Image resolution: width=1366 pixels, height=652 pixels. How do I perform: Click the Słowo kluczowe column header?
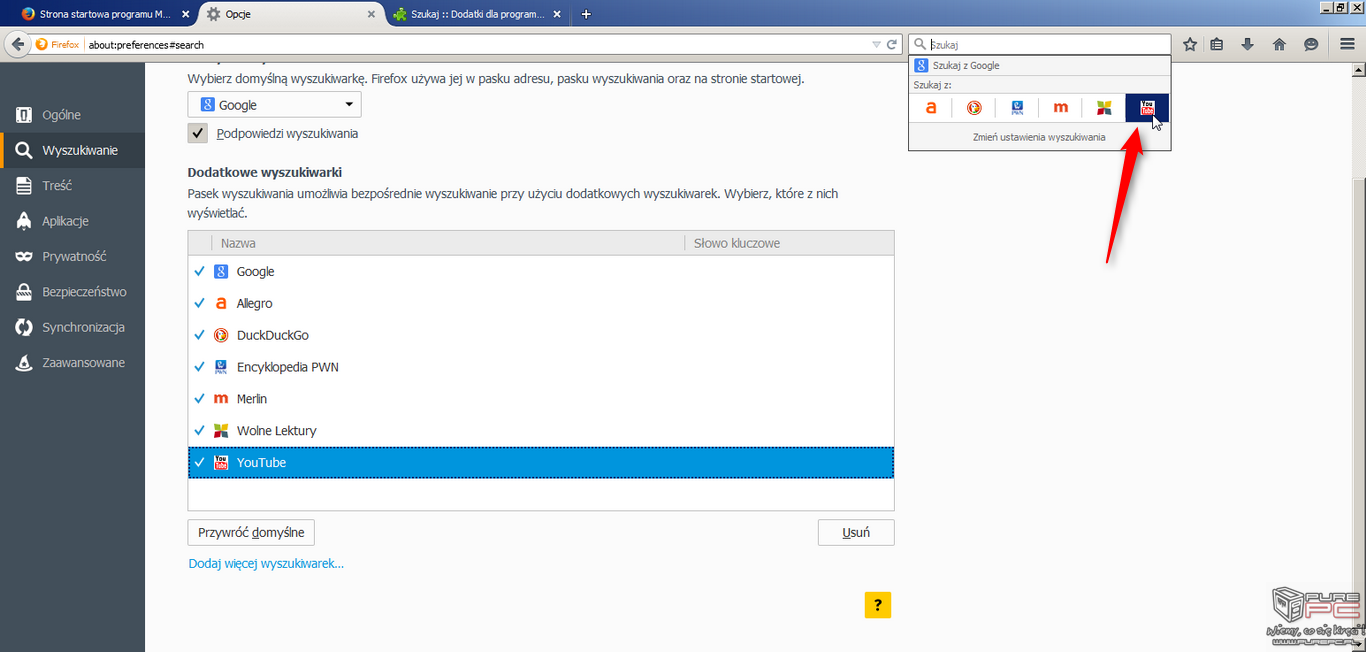(x=789, y=243)
